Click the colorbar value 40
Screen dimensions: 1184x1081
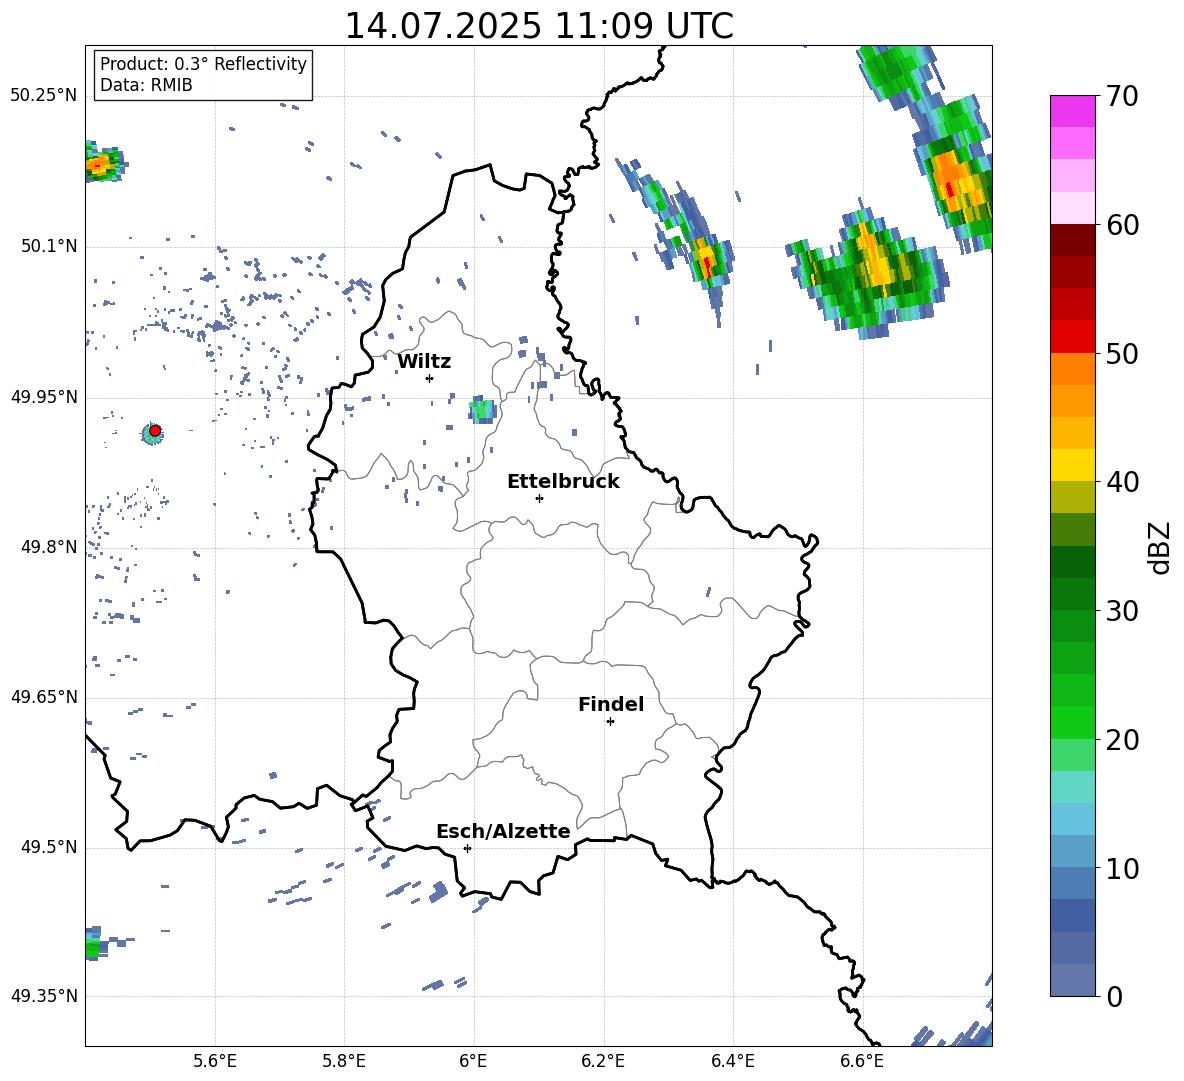click(1121, 482)
